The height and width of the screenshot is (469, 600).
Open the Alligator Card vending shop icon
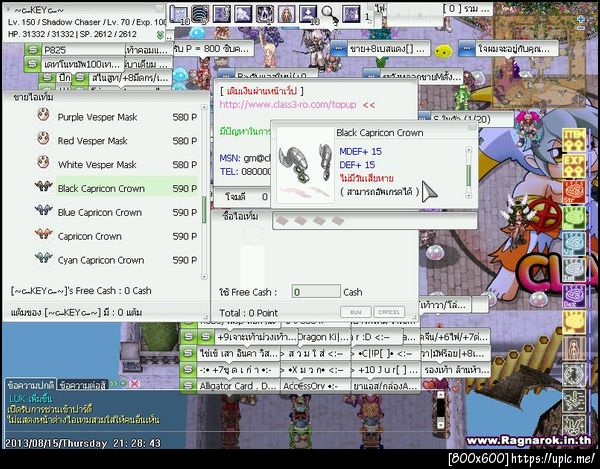pos(188,386)
